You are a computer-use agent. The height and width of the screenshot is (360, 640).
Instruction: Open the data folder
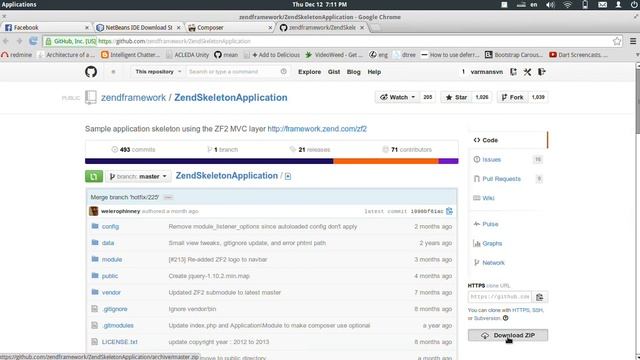coord(108,243)
